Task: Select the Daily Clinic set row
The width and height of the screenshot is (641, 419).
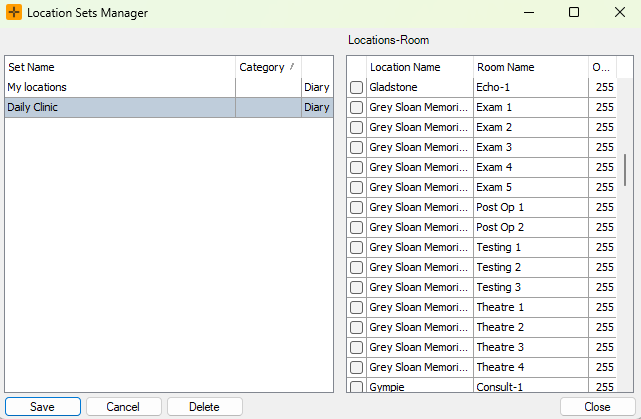Action: 169,107
